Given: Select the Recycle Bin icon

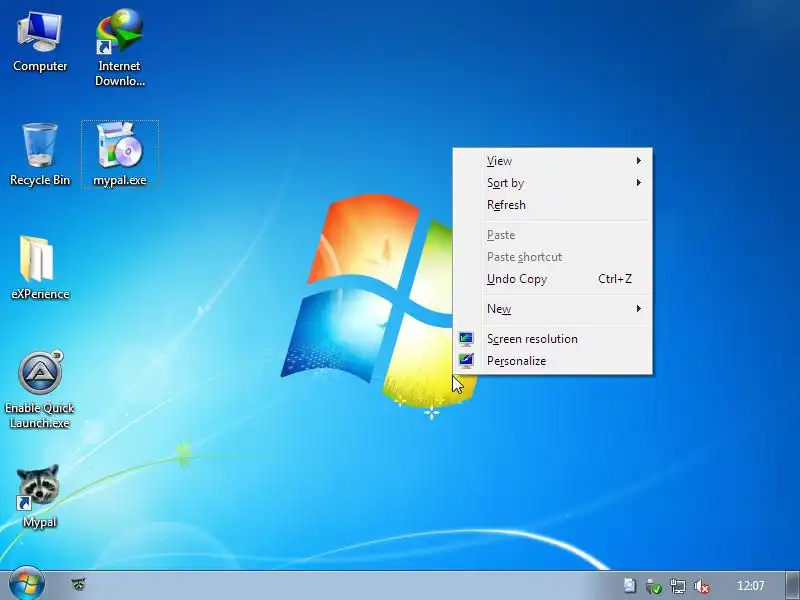Looking at the screenshot, I should pos(40,155).
